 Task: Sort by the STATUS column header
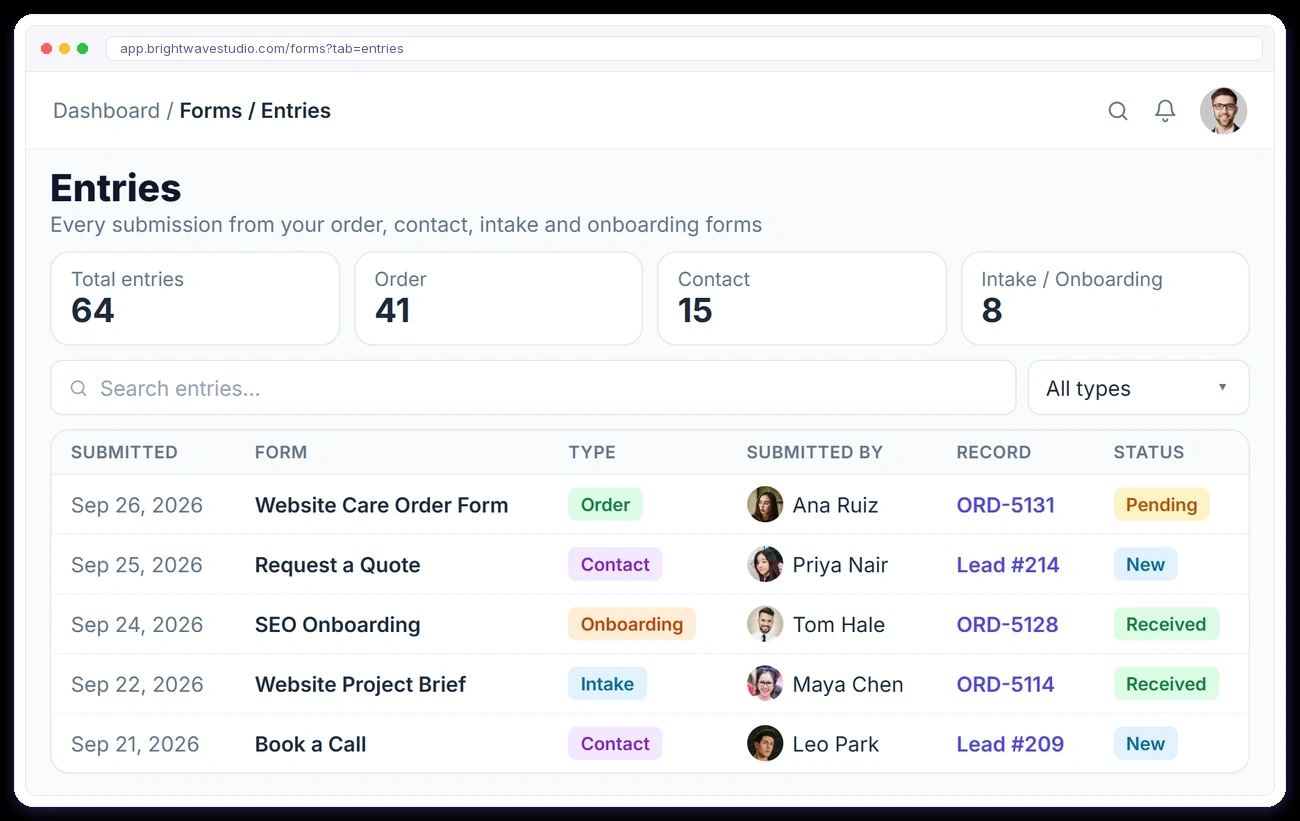[1149, 453]
